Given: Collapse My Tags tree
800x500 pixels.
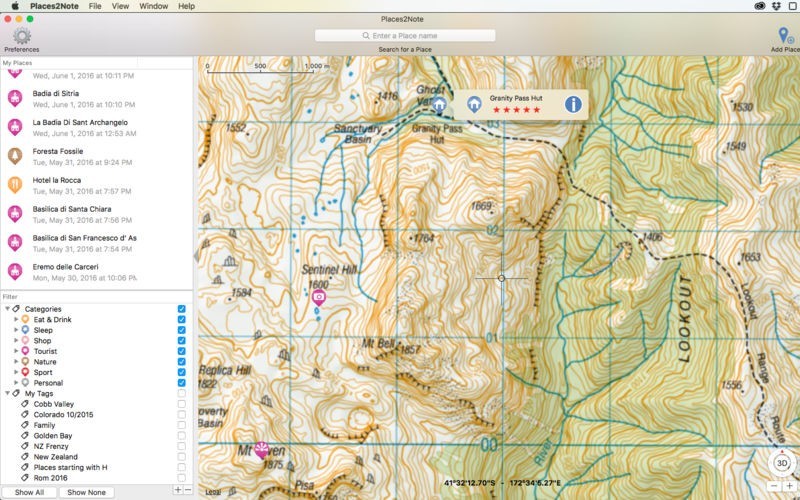Looking at the screenshot, I should coord(7,393).
